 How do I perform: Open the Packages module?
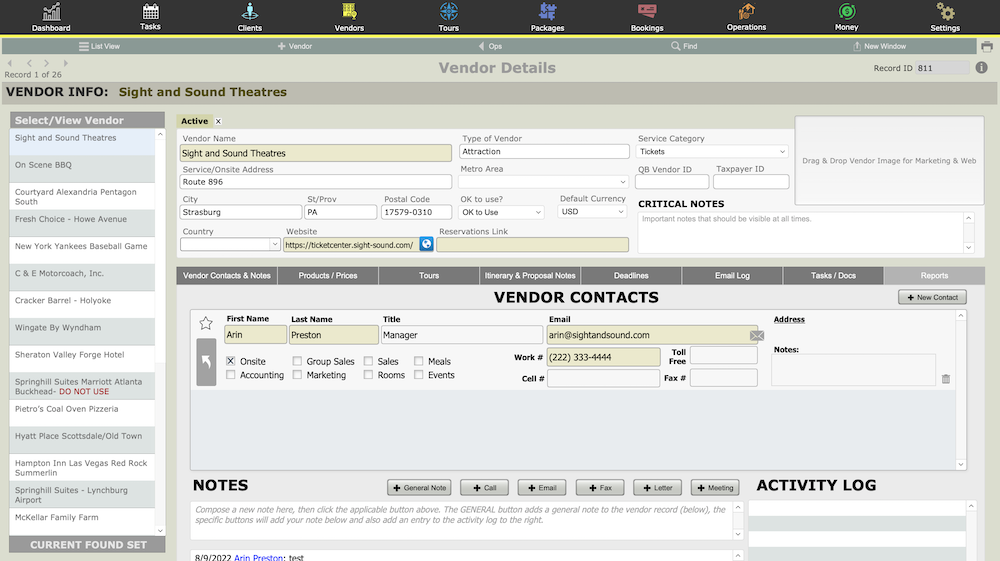[547, 17]
